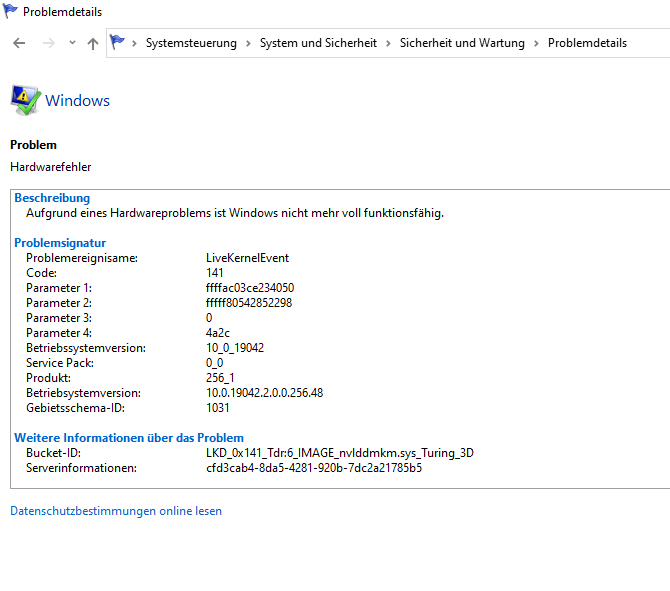Image resolution: width=670 pixels, height=591 pixels.
Task: Click the Serverinformationen label
Action: point(81,468)
